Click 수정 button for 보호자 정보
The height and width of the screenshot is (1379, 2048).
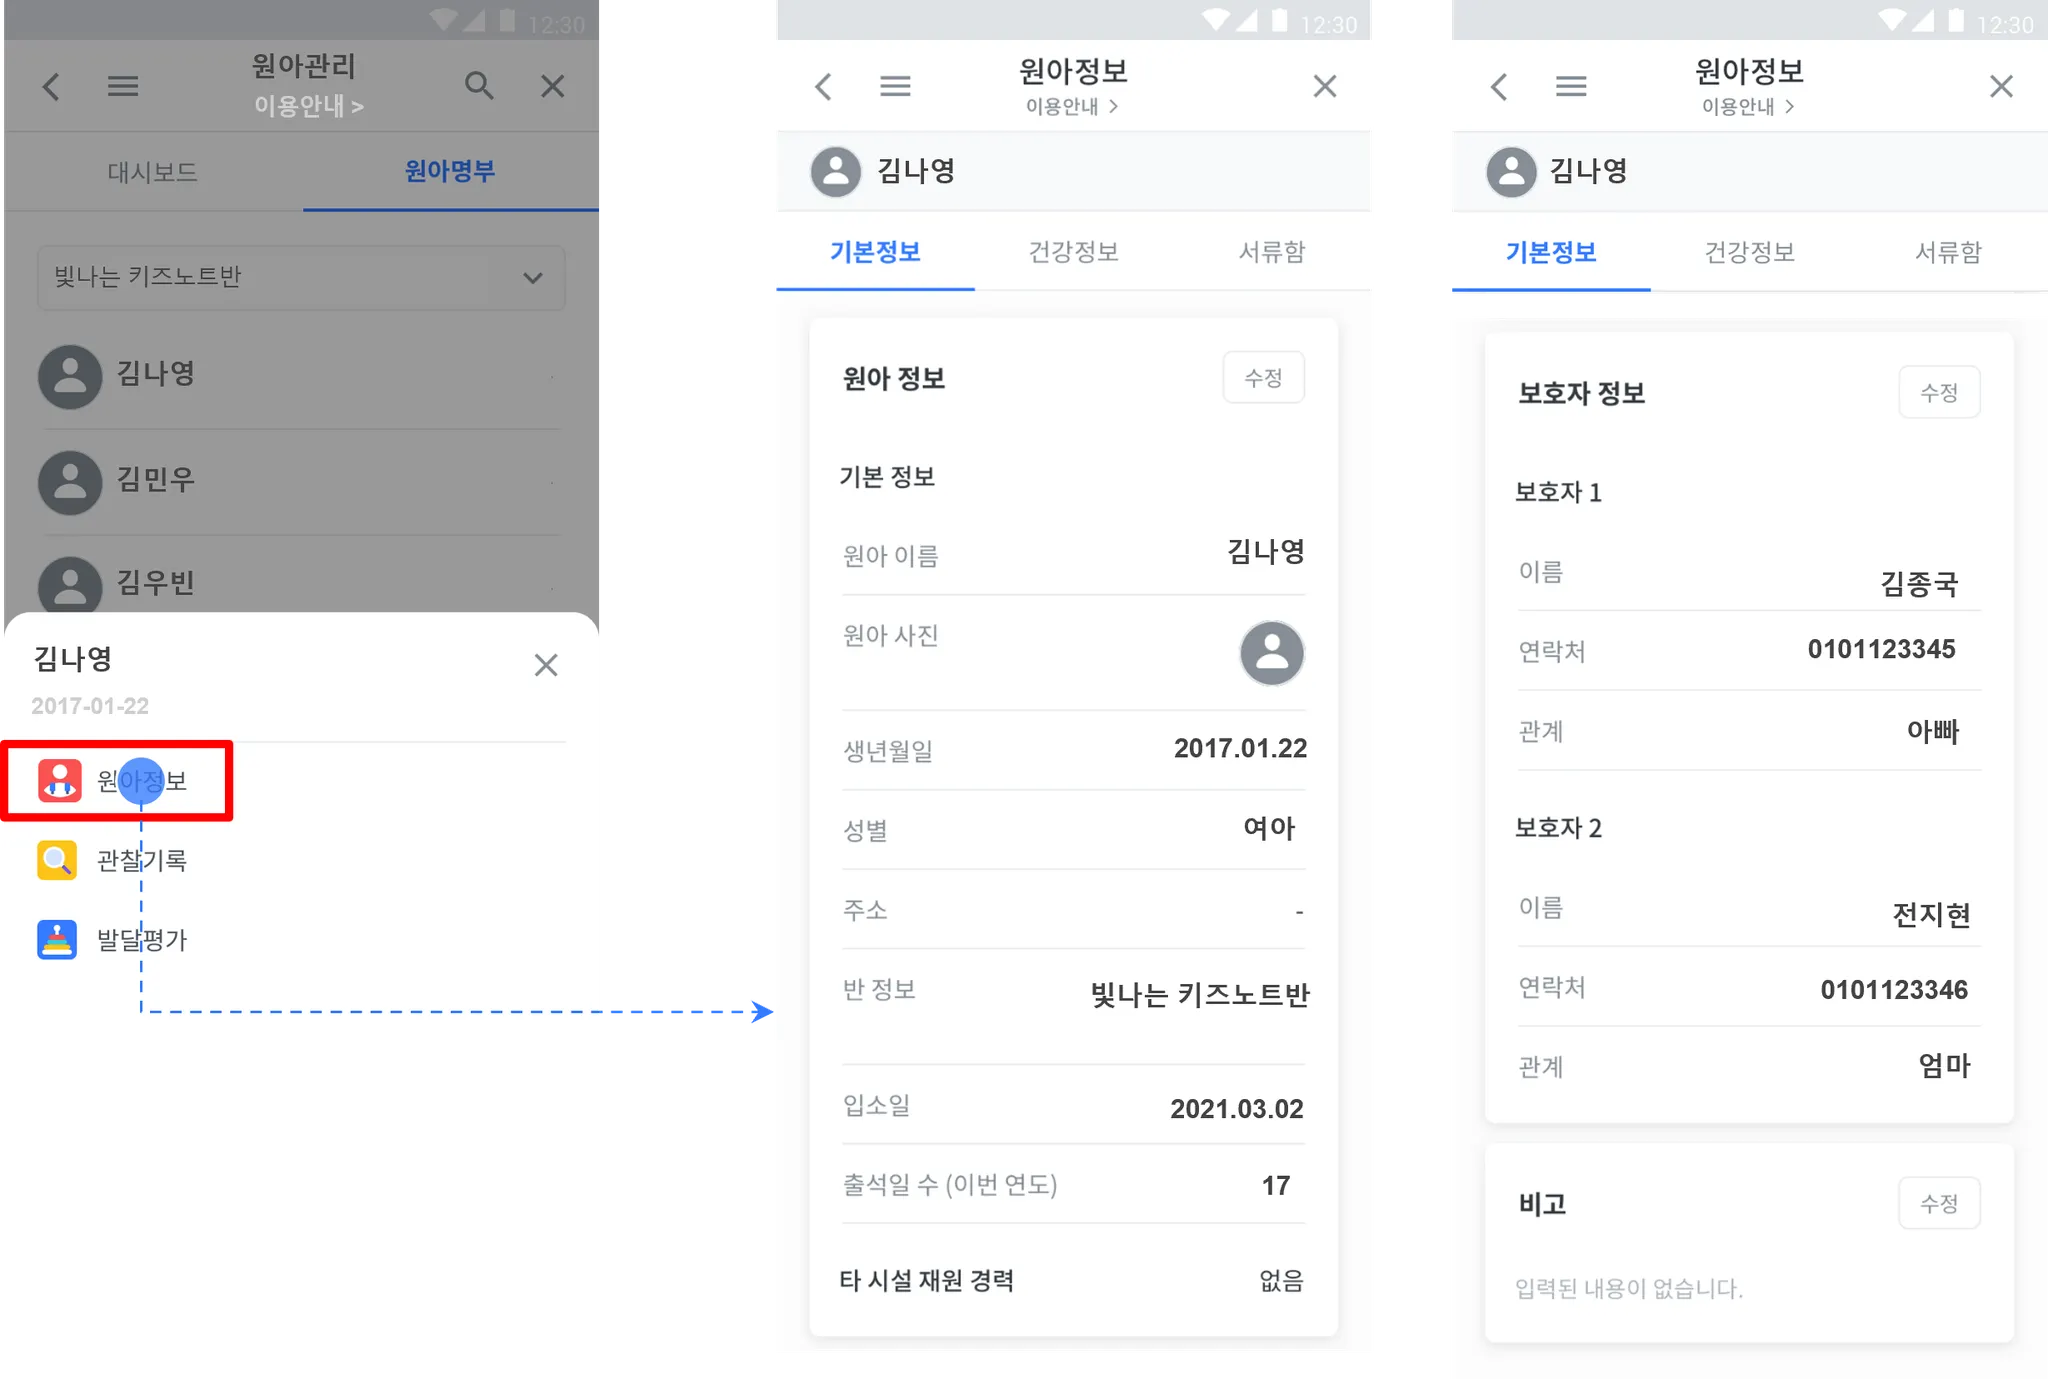point(1938,393)
